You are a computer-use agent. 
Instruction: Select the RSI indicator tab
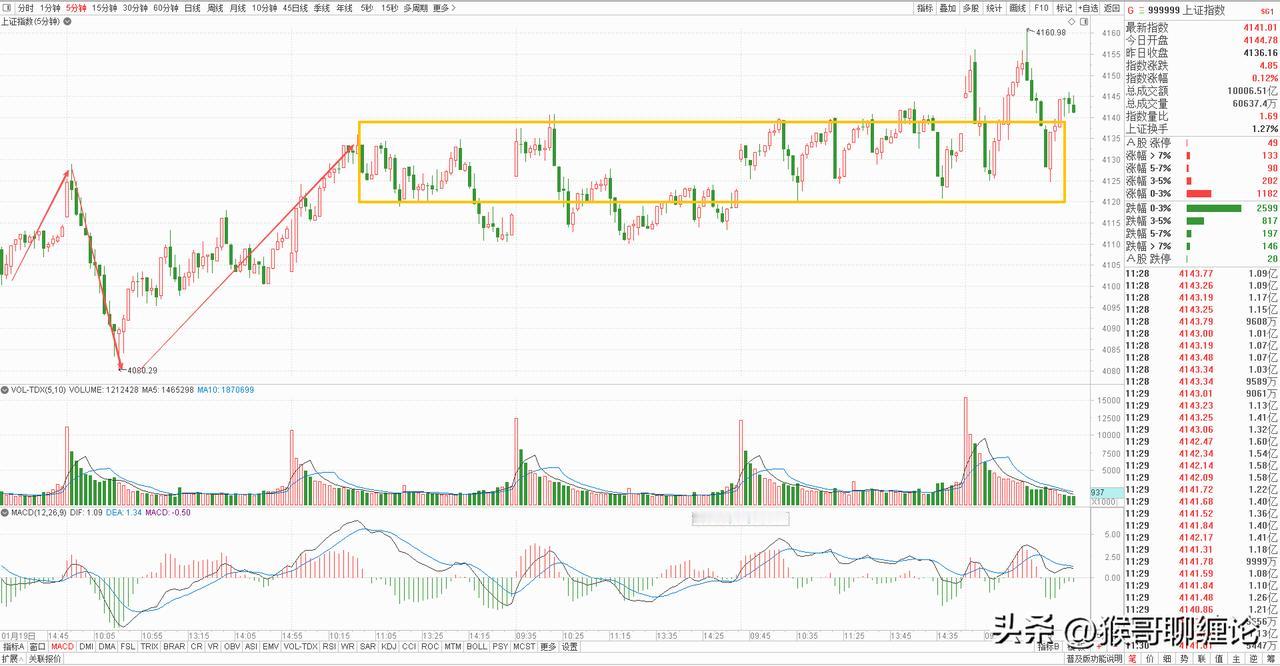[329, 646]
